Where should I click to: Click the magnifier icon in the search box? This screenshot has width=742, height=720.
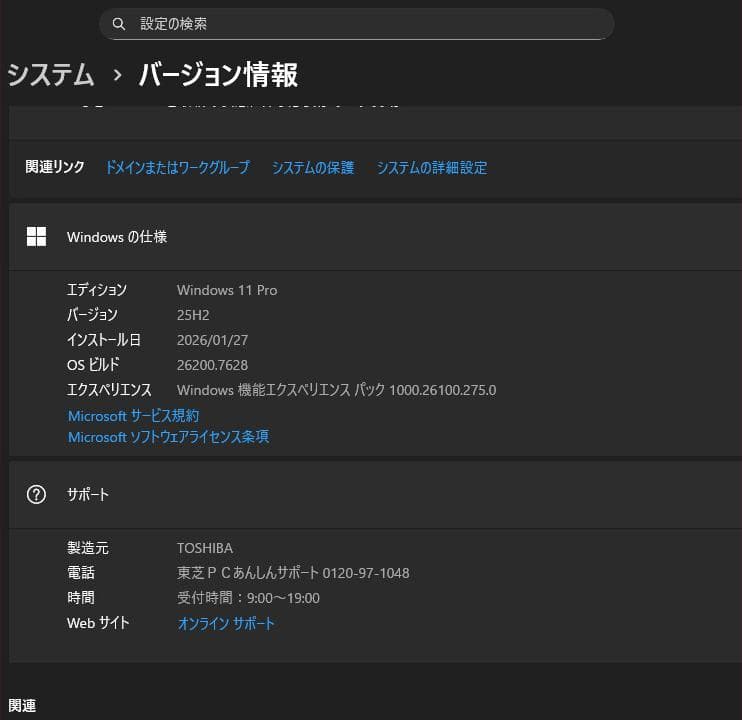coord(119,24)
